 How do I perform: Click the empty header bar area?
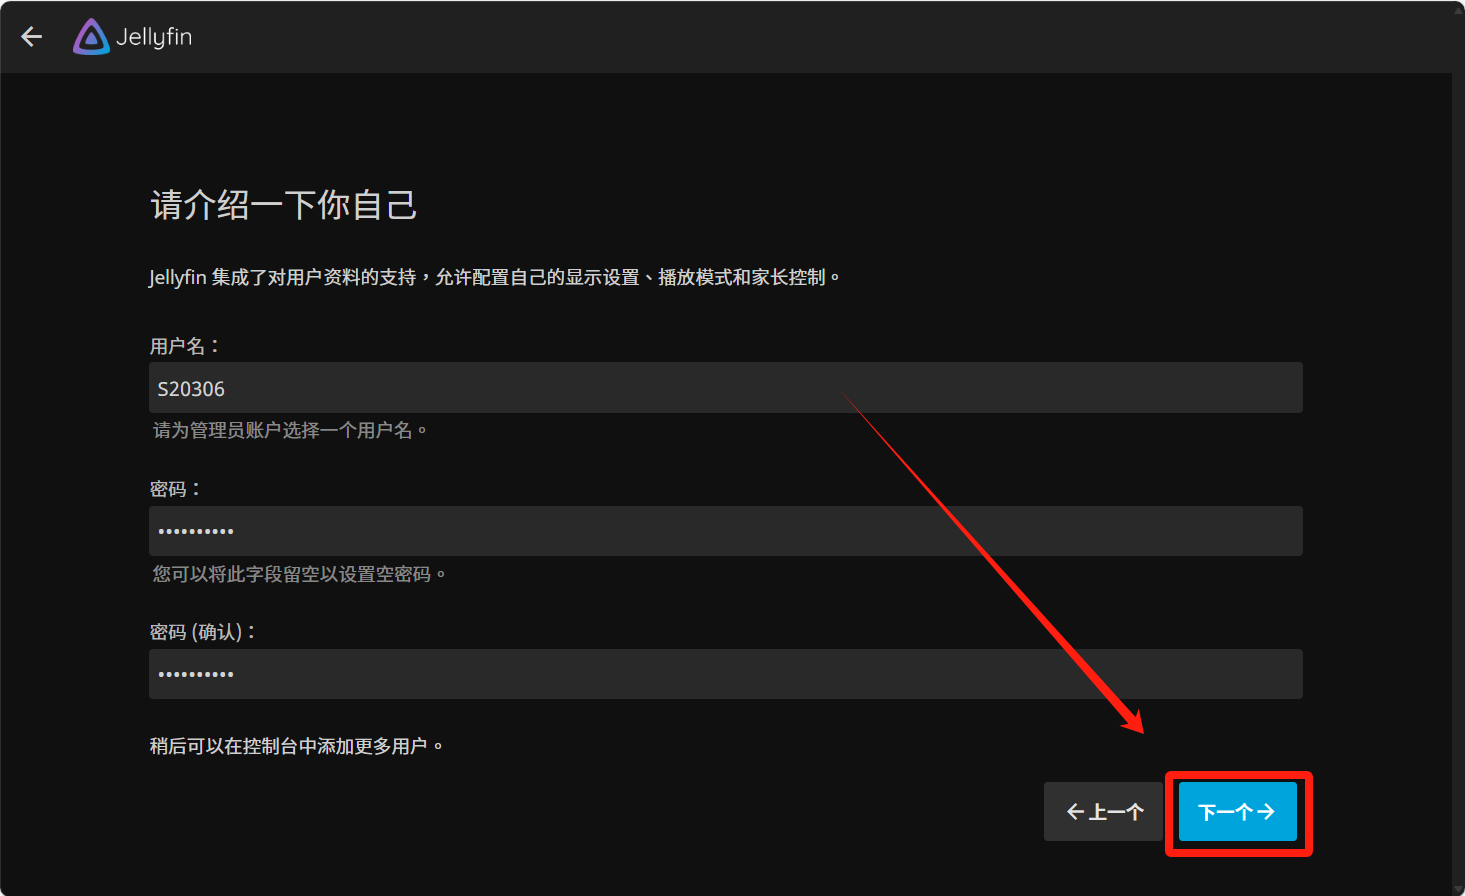click(800, 37)
